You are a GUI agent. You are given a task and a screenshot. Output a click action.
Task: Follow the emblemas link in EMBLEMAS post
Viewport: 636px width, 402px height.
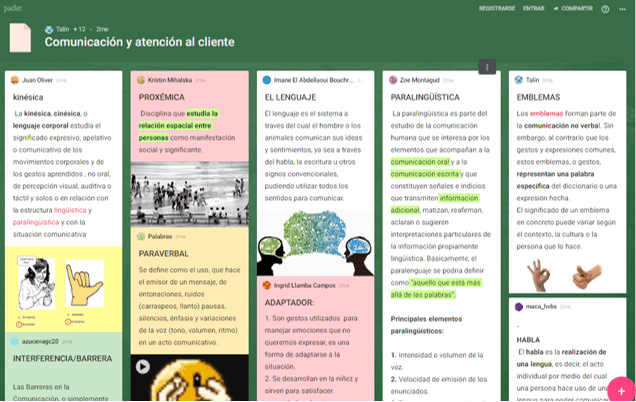pos(546,114)
